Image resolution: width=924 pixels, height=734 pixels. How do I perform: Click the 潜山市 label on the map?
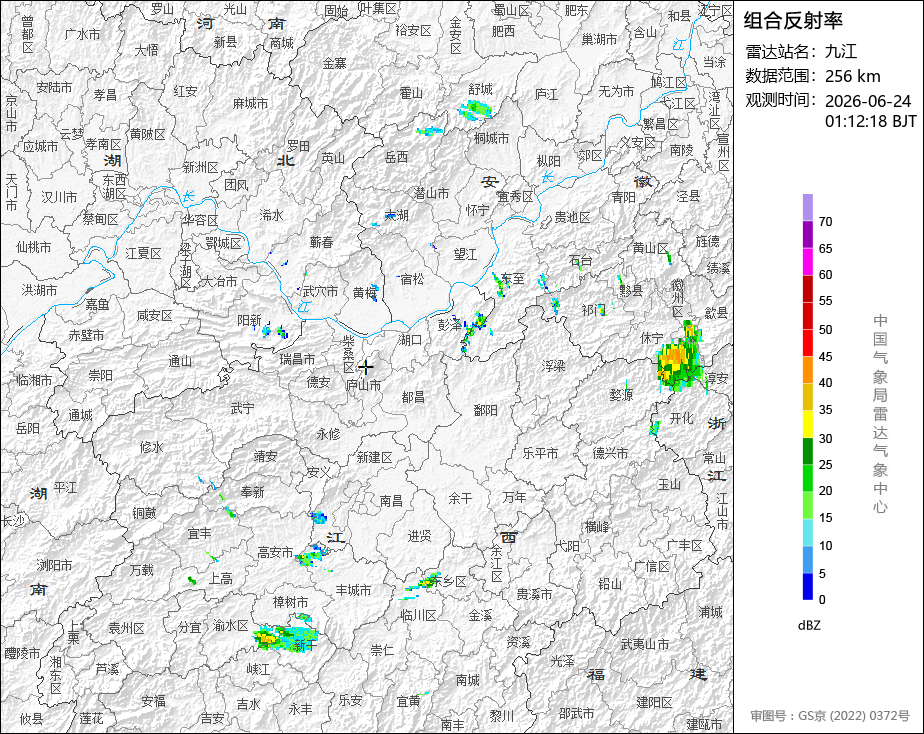click(x=431, y=193)
